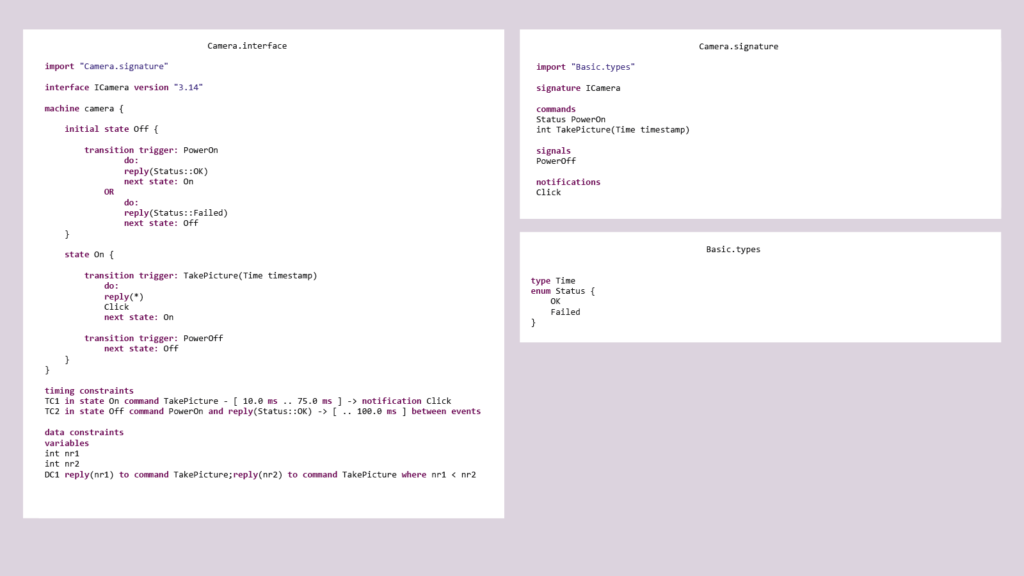Click the 'machine camera' declaration line
The width and height of the screenshot is (1024, 576).
pos(84,108)
